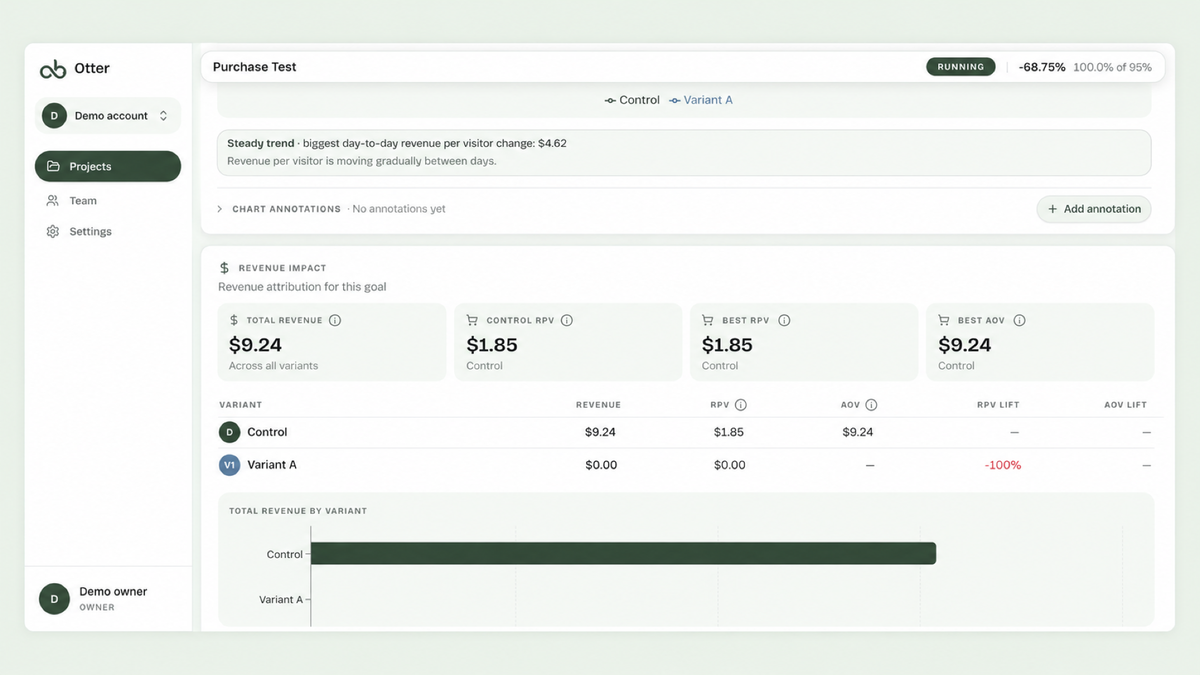Toggle the Variant A series in legend
Image resolution: width=1200 pixels, height=675 pixels.
click(701, 100)
